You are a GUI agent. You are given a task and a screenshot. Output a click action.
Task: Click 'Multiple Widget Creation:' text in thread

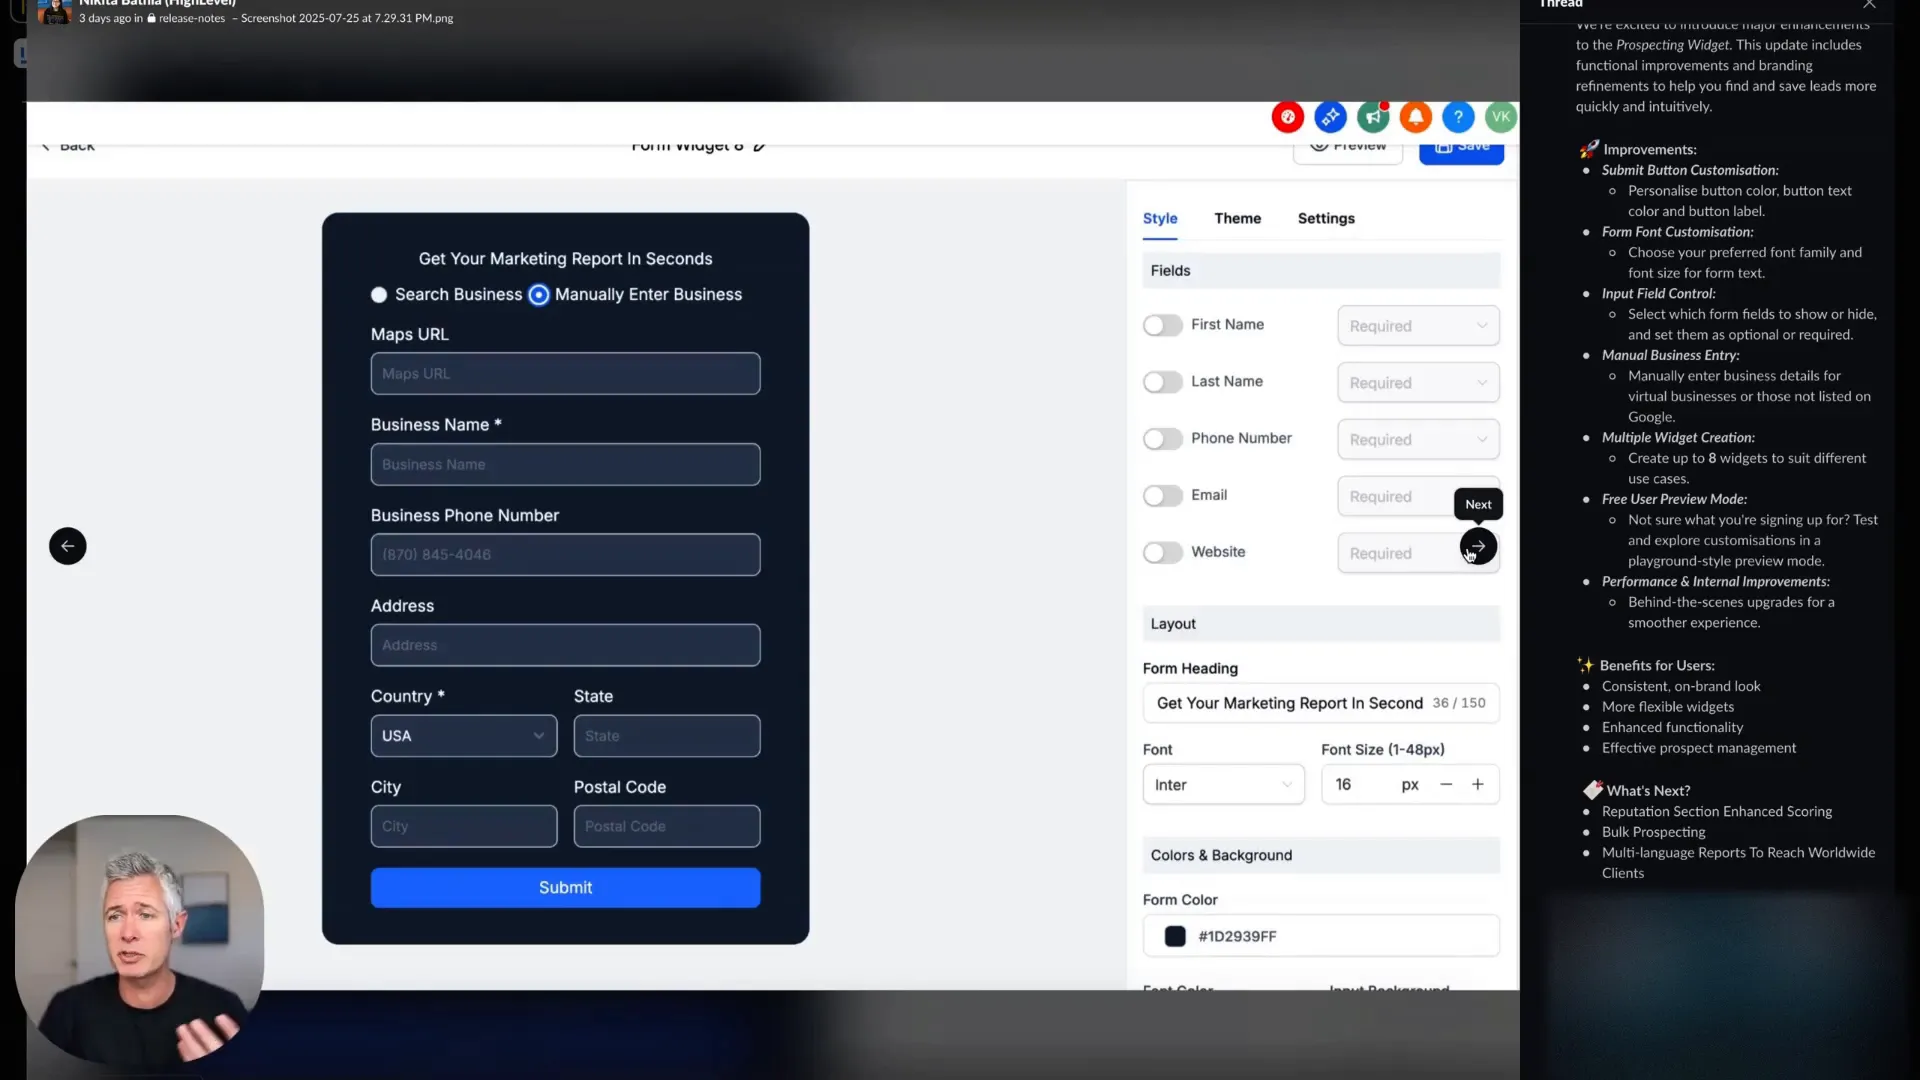click(x=1678, y=438)
